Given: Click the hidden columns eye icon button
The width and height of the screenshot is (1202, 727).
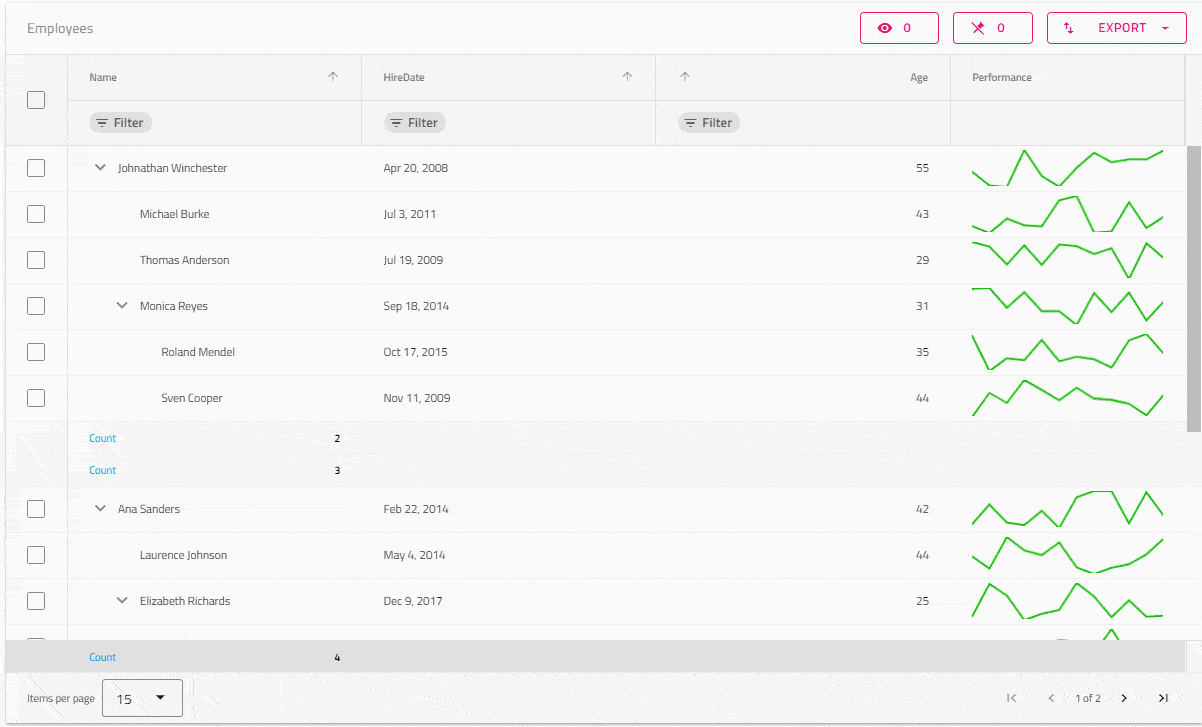Looking at the screenshot, I should pos(898,28).
